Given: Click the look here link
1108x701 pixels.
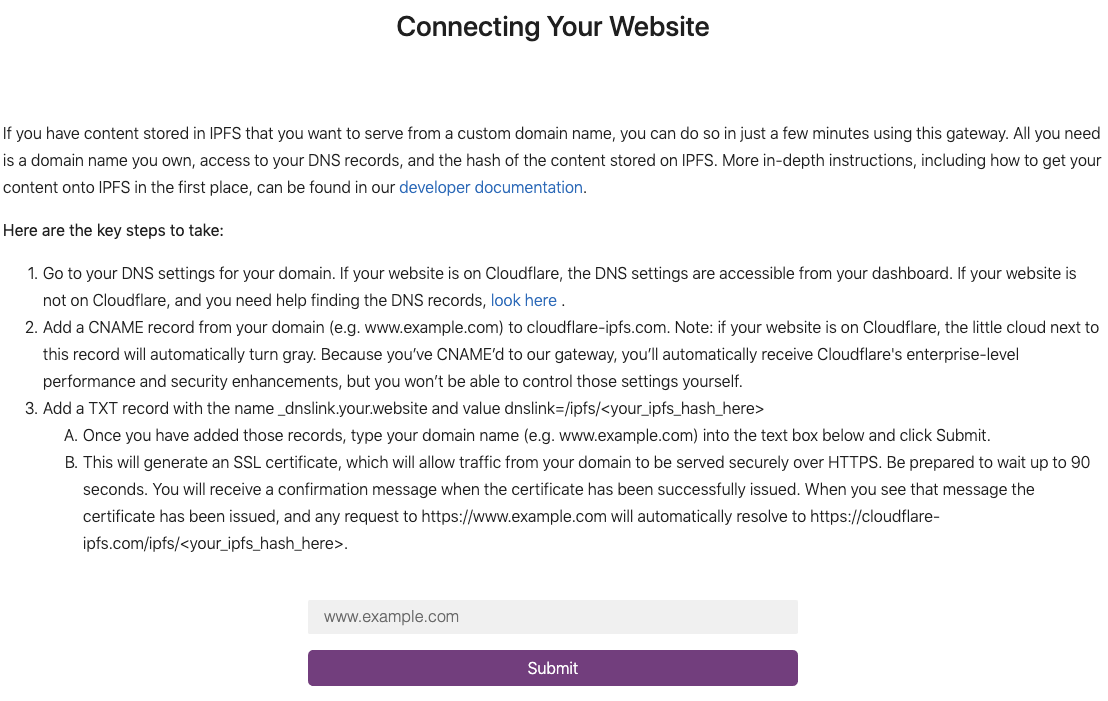Looking at the screenshot, I should [524, 300].
